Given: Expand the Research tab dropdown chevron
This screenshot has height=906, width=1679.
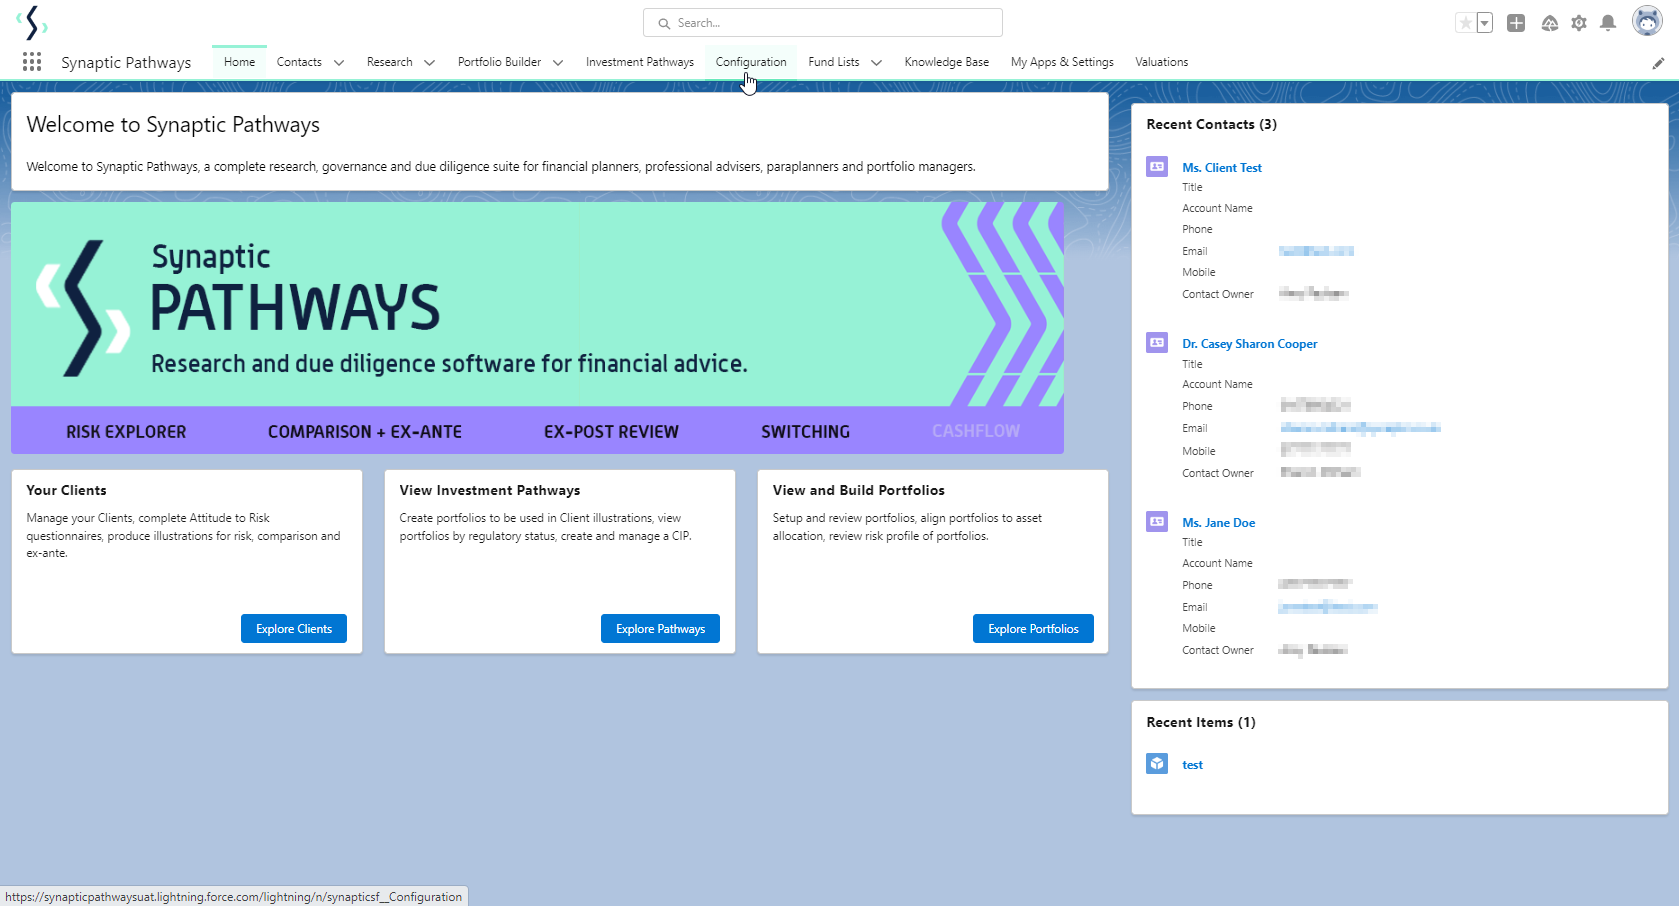Looking at the screenshot, I should [x=430, y=62].
